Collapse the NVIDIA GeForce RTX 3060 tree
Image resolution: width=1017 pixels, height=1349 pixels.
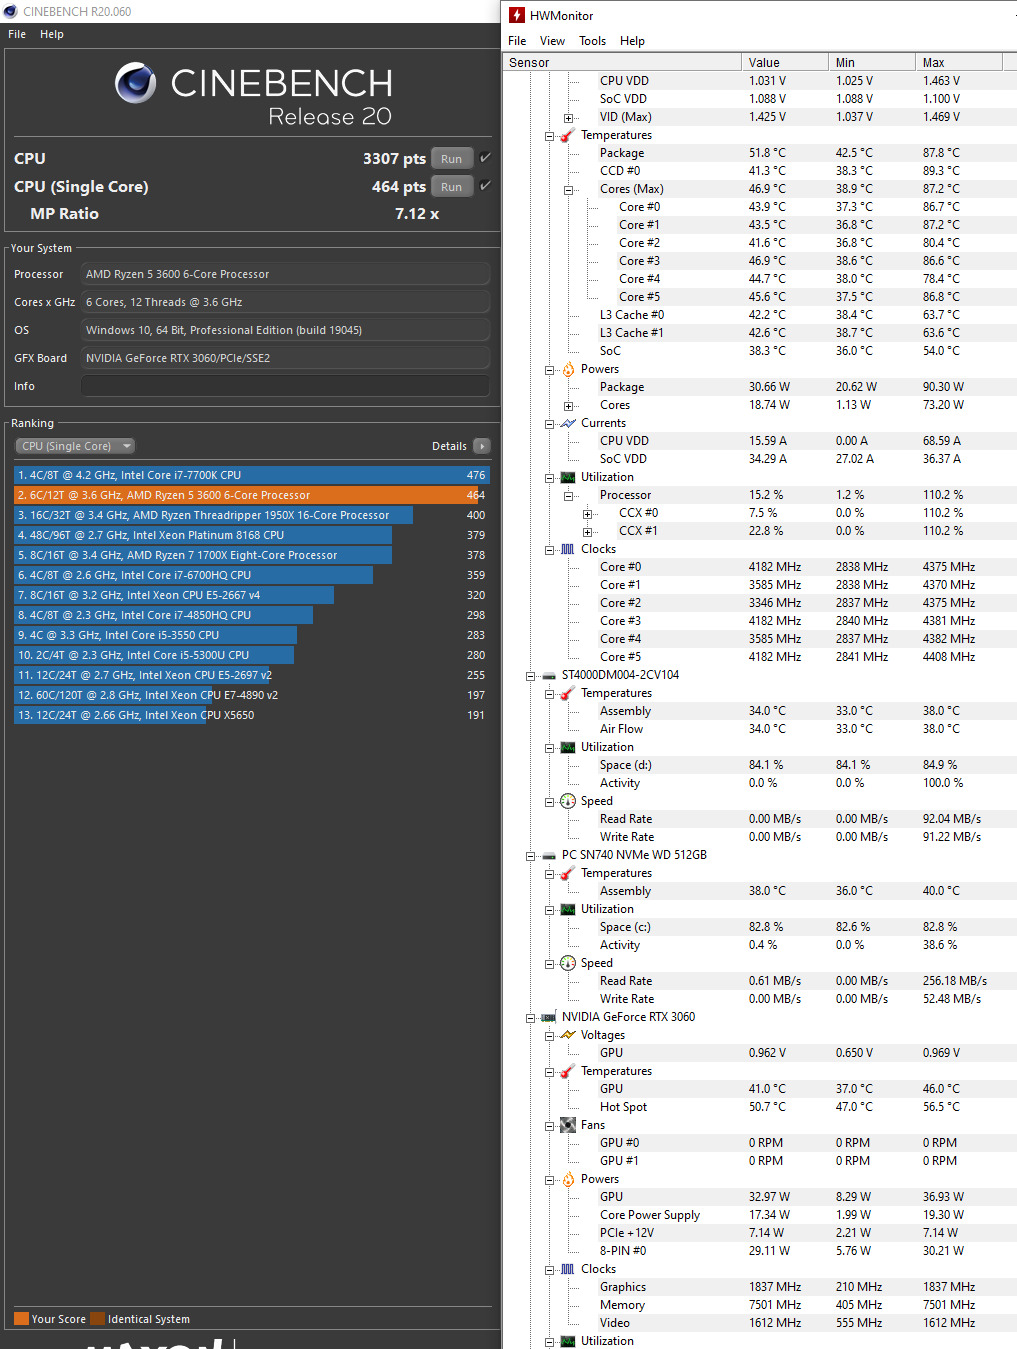(x=531, y=1017)
